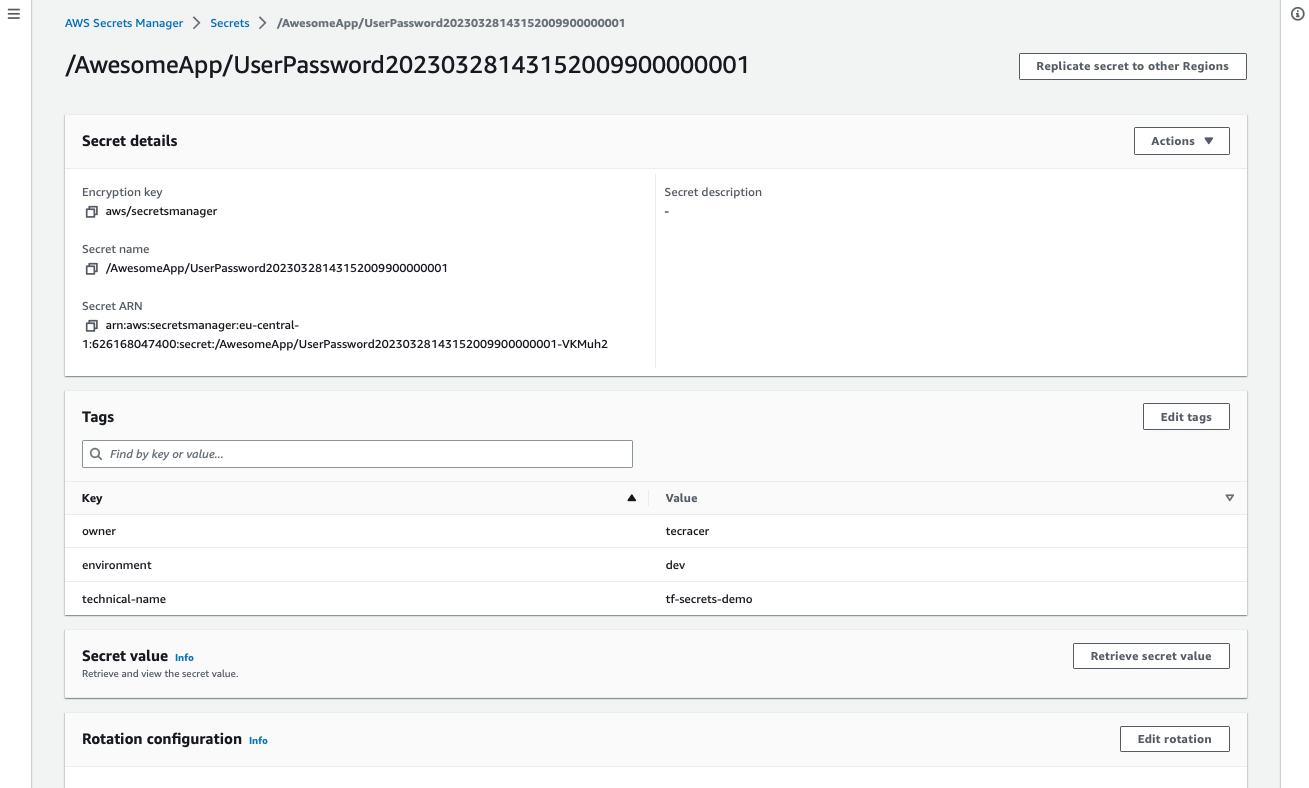Image resolution: width=1309 pixels, height=788 pixels.
Task: Open Info link beside Secret value
Action: click(x=184, y=658)
